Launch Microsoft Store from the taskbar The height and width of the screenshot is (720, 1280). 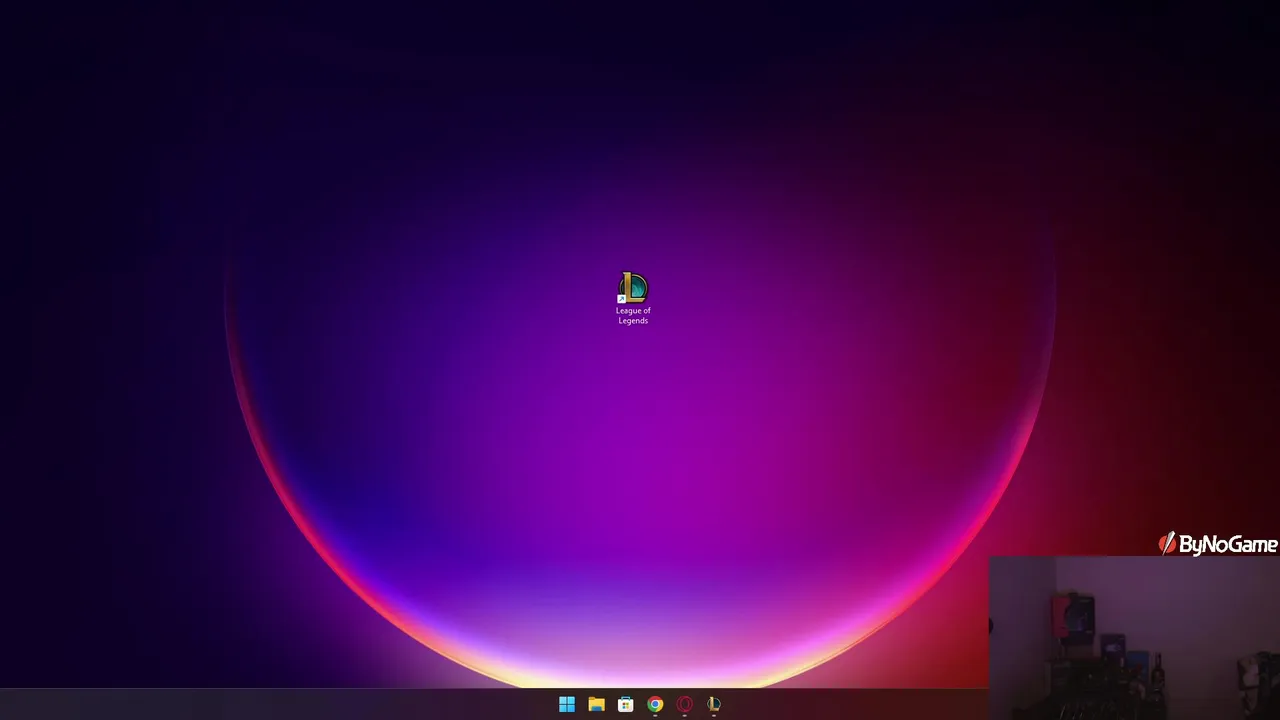coord(626,705)
